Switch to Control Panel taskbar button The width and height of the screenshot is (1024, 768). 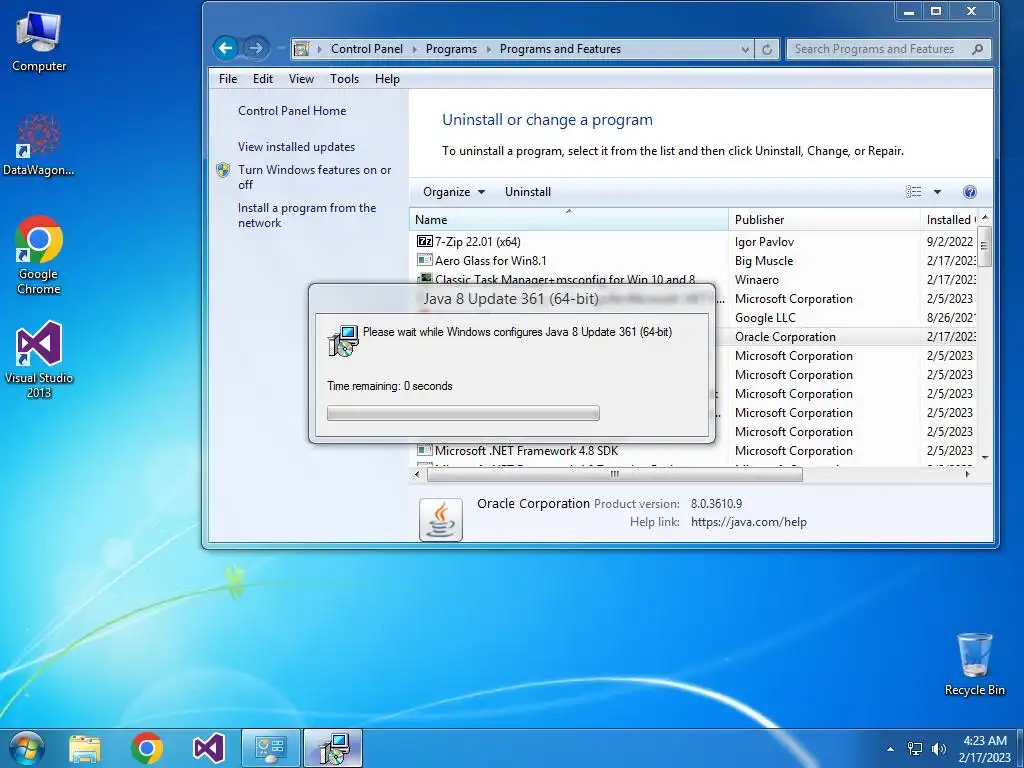271,748
